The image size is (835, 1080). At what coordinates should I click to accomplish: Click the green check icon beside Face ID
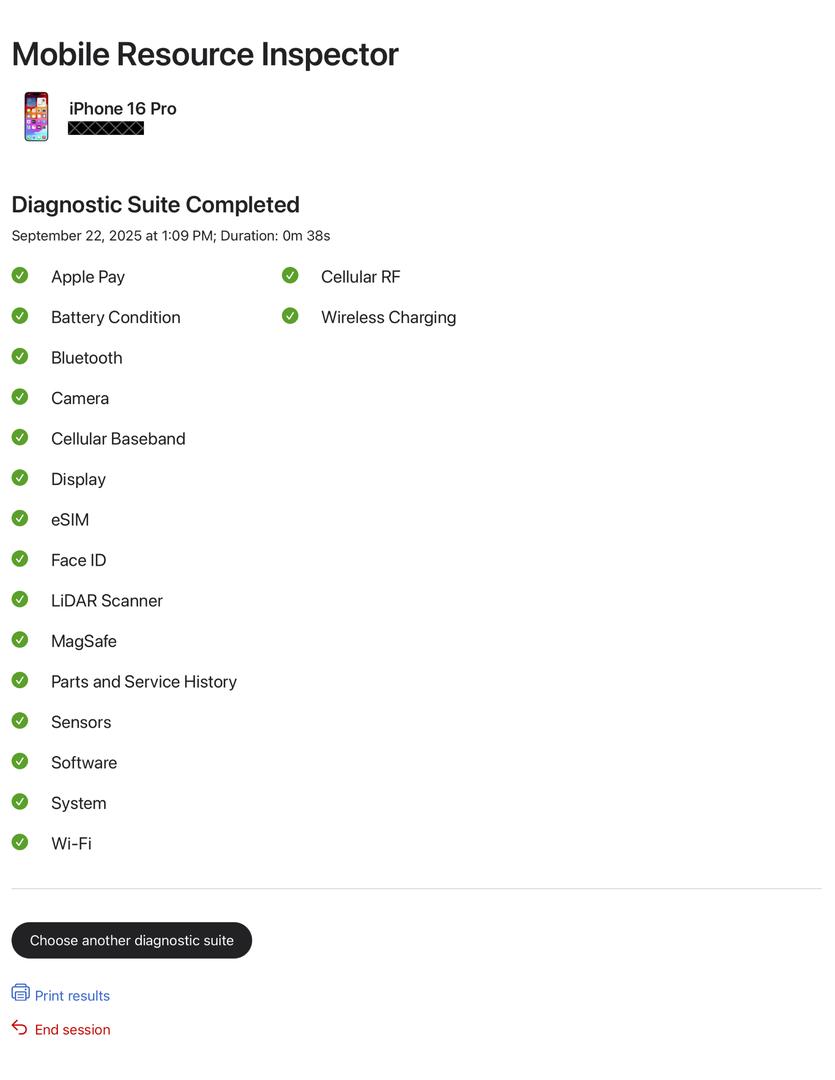coord(20,559)
